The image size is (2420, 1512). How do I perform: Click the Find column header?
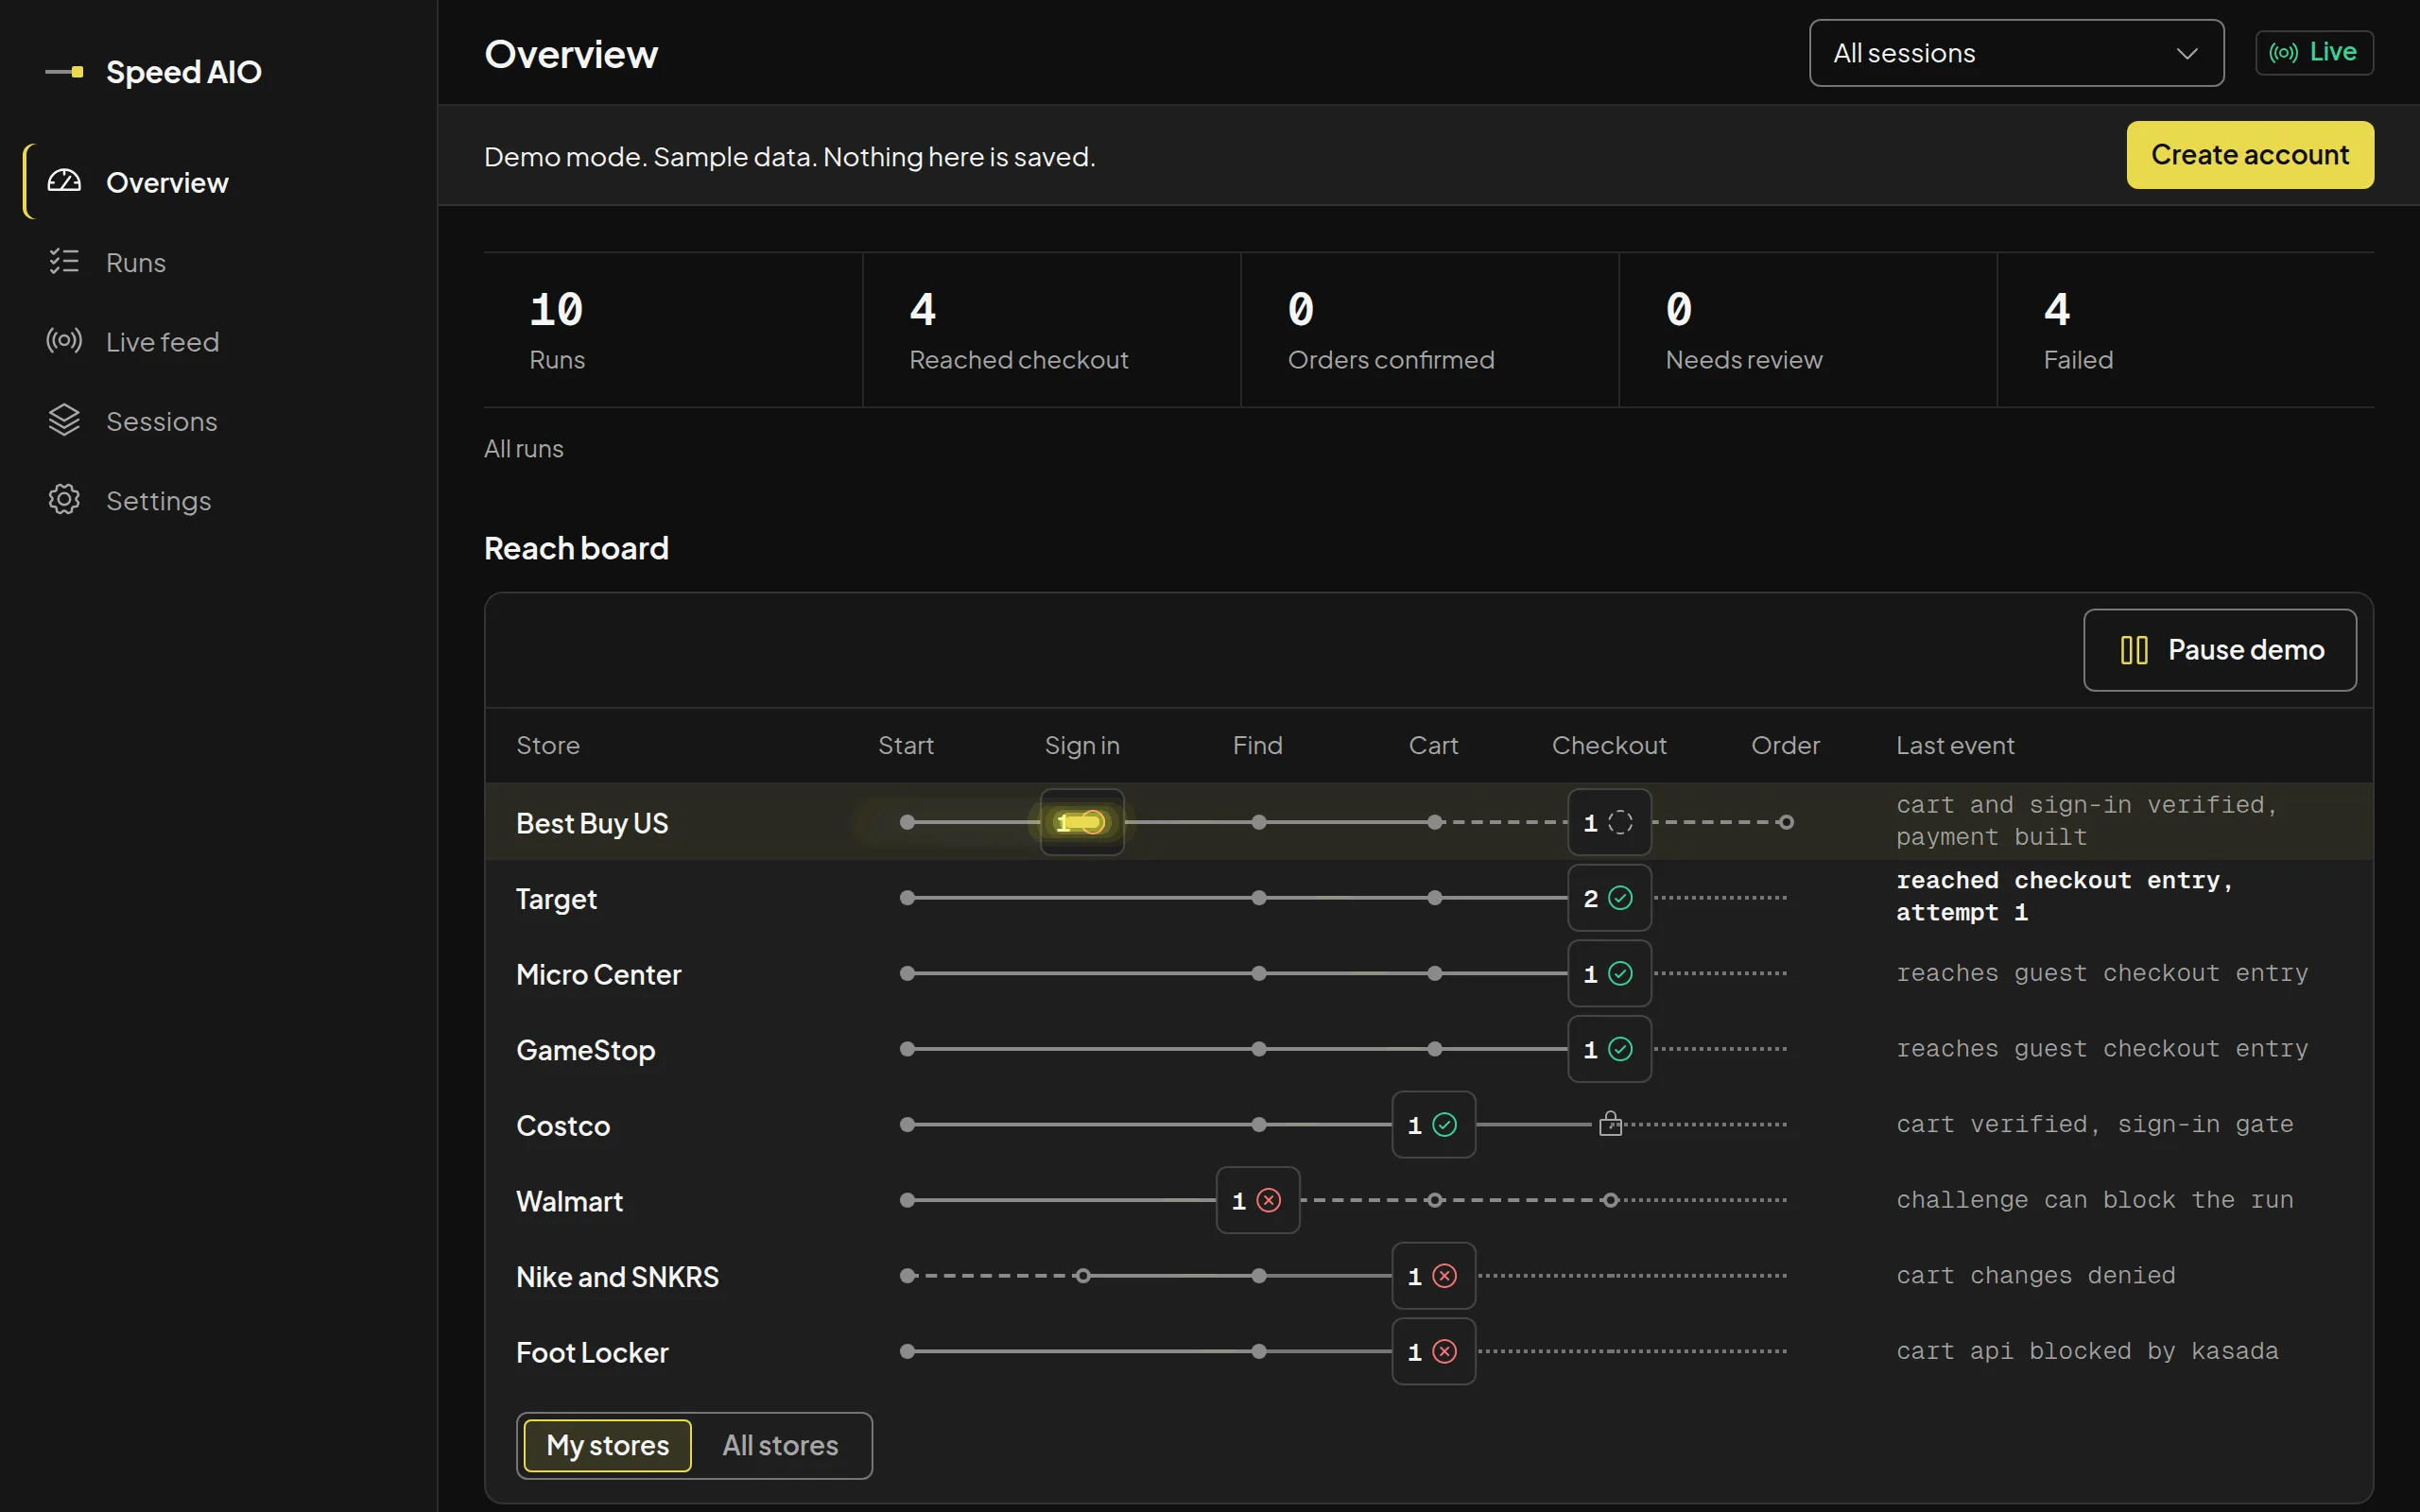[x=1257, y=745]
